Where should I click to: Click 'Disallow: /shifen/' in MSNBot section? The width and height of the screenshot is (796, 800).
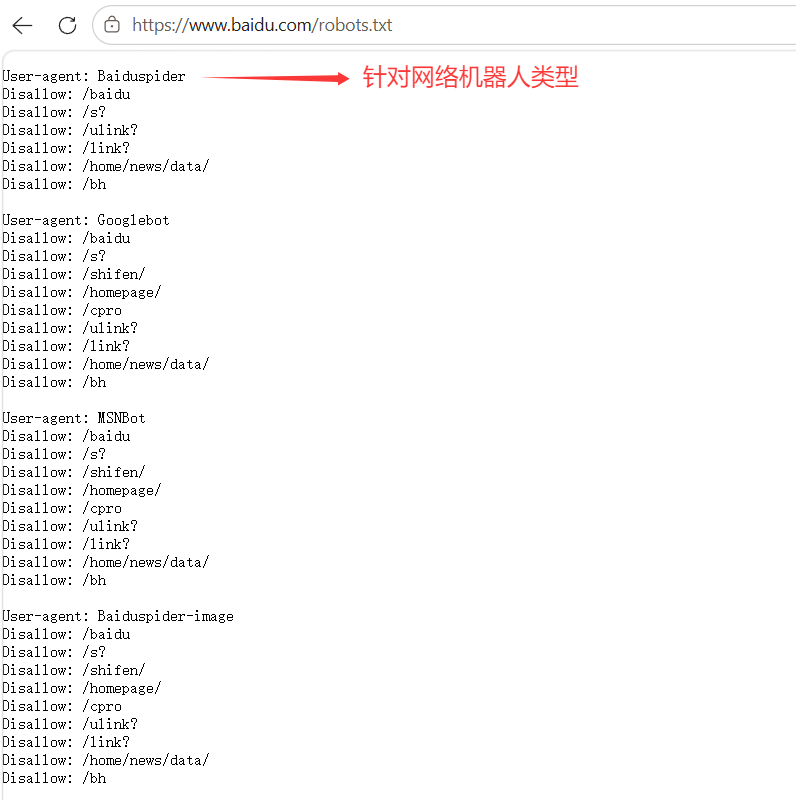tap(74, 472)
